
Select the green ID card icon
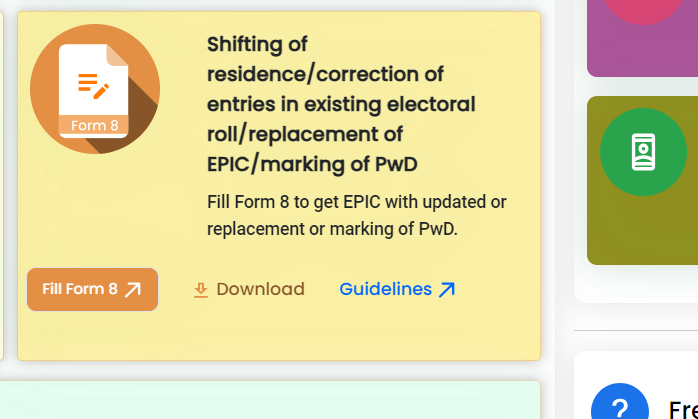coord(643,152)
